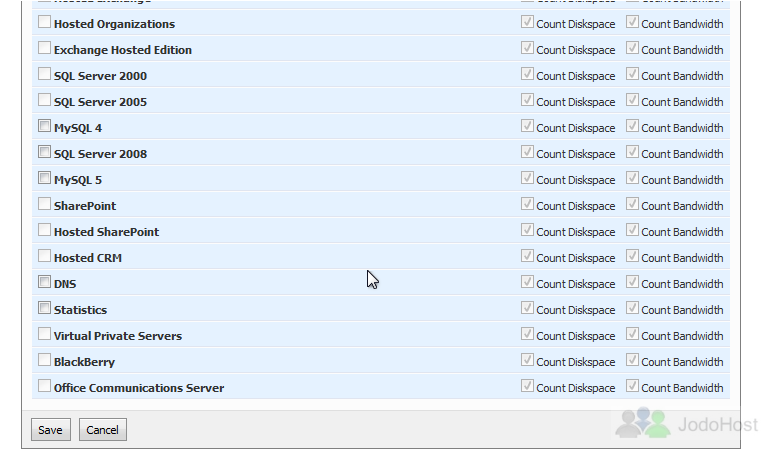The width and height of the screenshot is (776, 450).
Task: Toggle Count Bandwidth for SQL Server 2005
Action: (632, 100)
